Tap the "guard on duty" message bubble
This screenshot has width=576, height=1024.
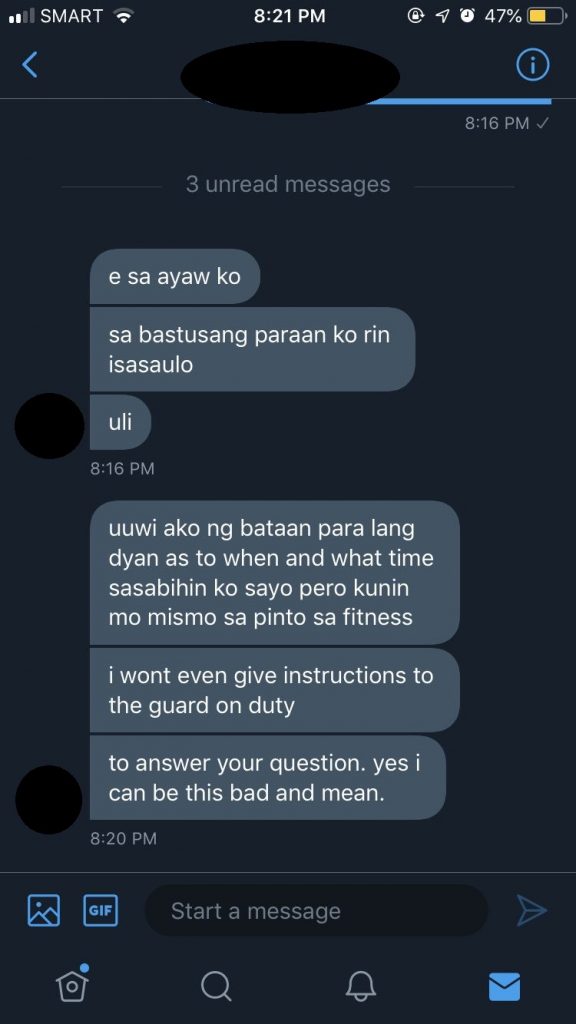[x=274, y=690]
